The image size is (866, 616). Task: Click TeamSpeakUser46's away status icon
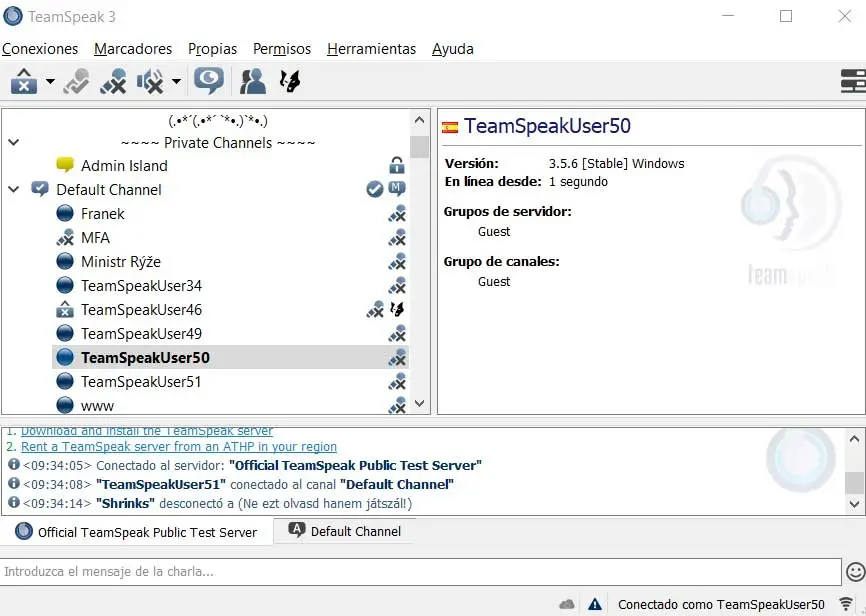[x=65, y=309]
